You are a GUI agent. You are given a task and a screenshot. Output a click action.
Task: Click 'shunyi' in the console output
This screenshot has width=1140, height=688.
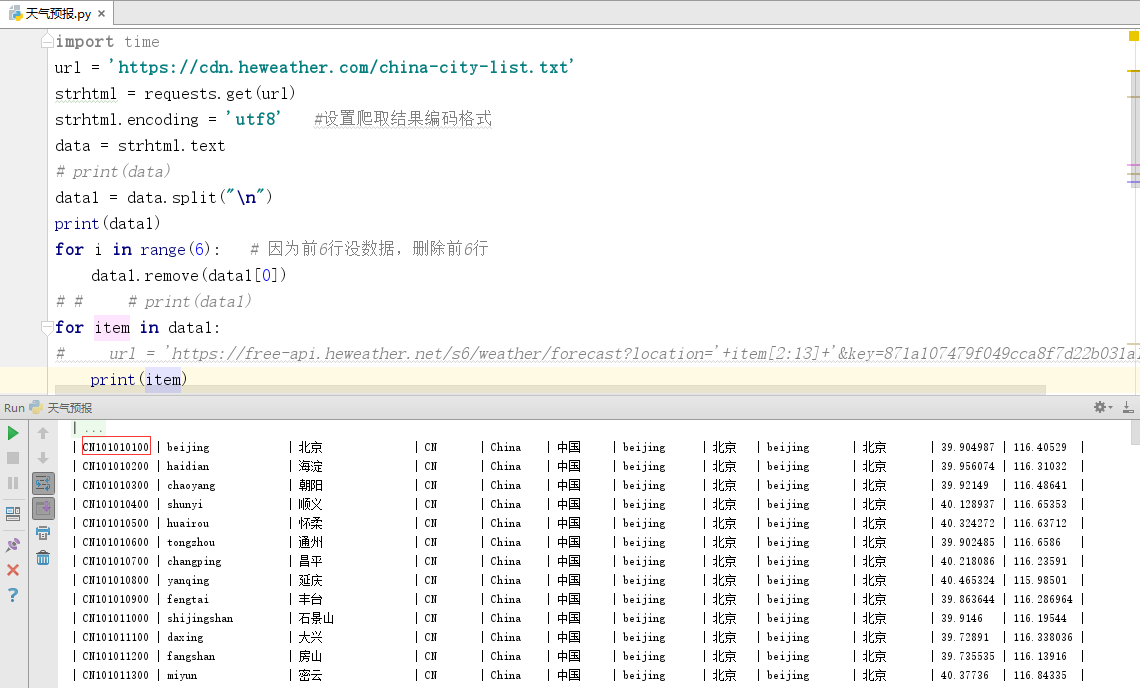[x=185, y=505]
